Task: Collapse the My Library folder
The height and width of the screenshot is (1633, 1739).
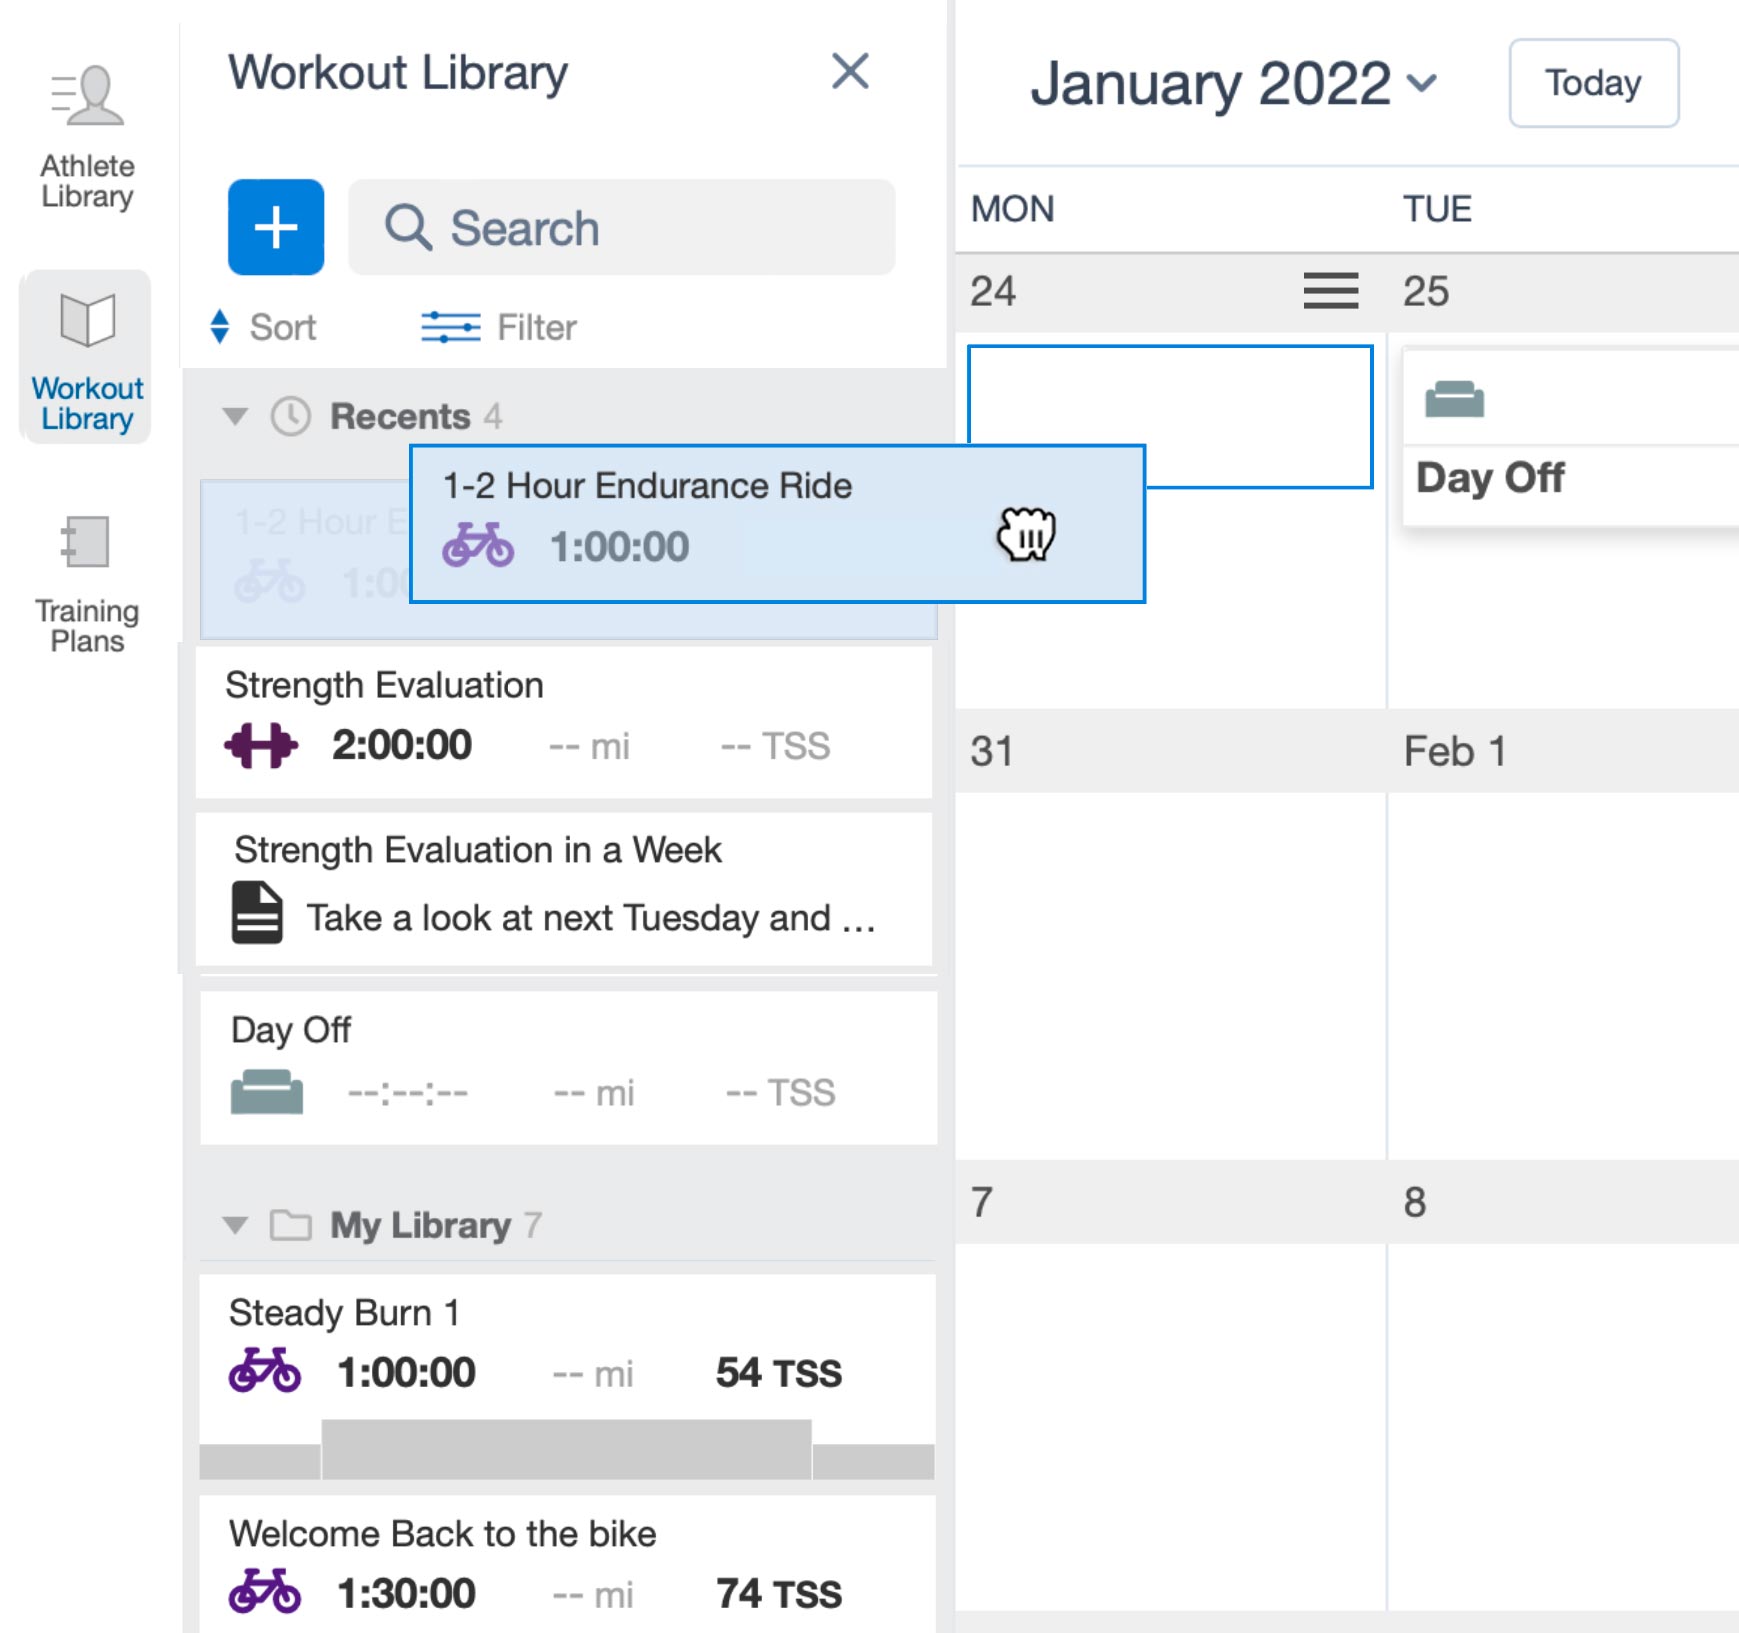Action: tap(235, 1225)
